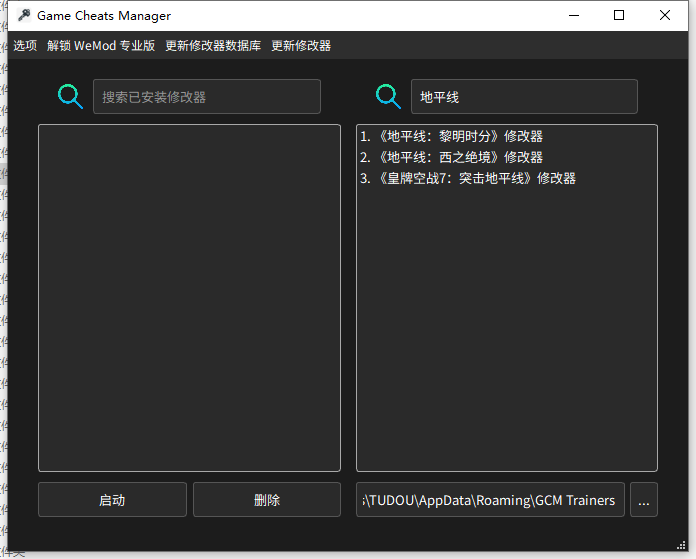696x559 pixels.
Task: Select 《地平线：西之绝境》修改器 from results
Action: click(x=451, y=157)
